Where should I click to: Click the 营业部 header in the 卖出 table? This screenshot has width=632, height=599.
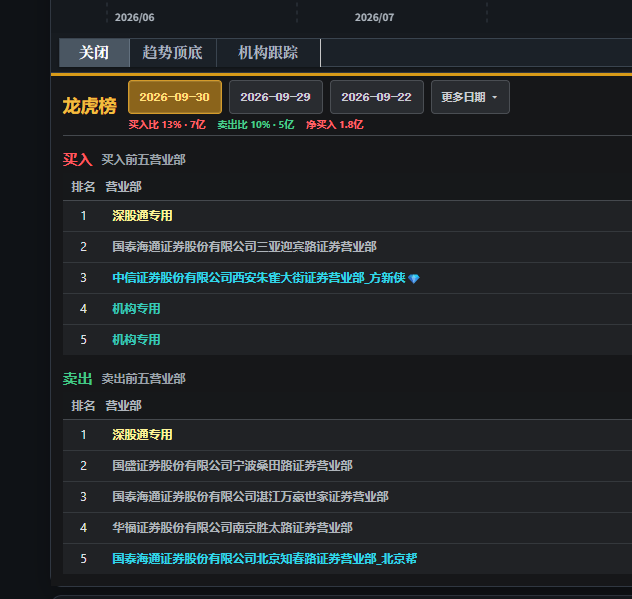click(123, 406)
